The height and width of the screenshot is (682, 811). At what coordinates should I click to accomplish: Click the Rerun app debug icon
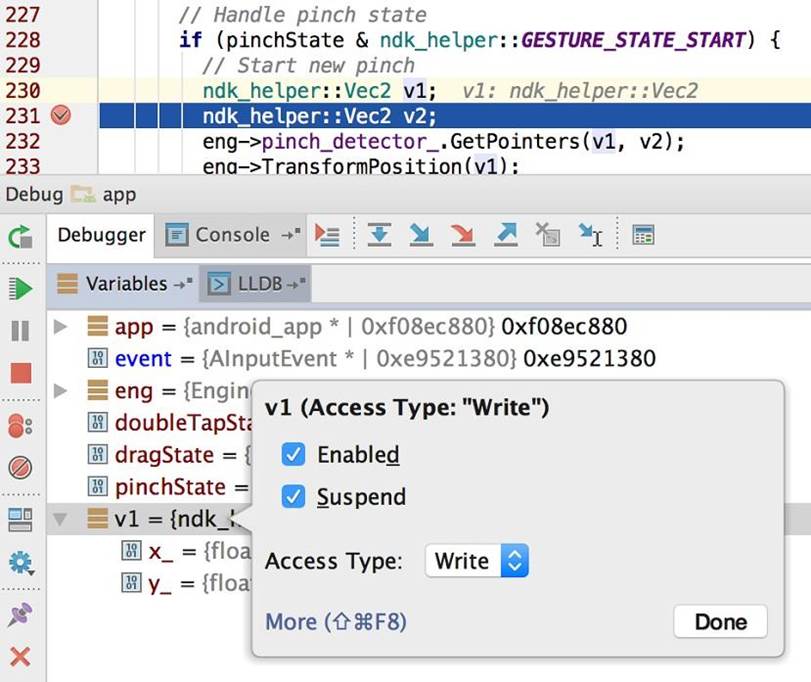point(20,236)
